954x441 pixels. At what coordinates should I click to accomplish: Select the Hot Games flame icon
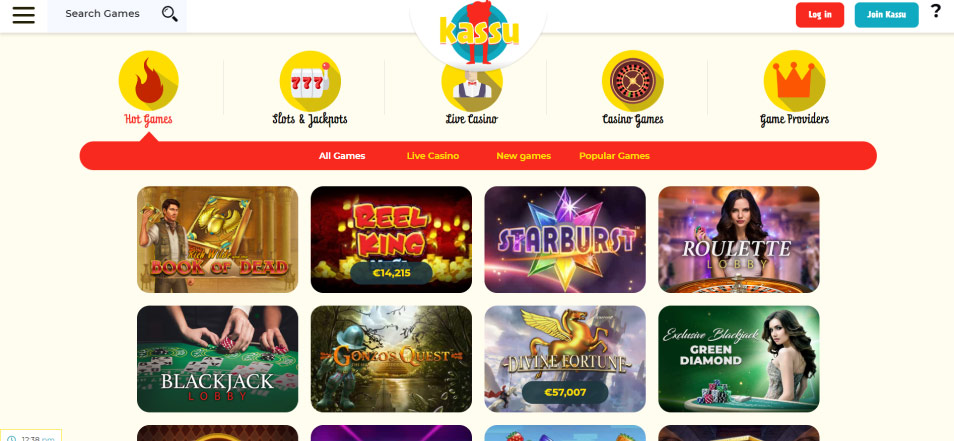[148, 80]
